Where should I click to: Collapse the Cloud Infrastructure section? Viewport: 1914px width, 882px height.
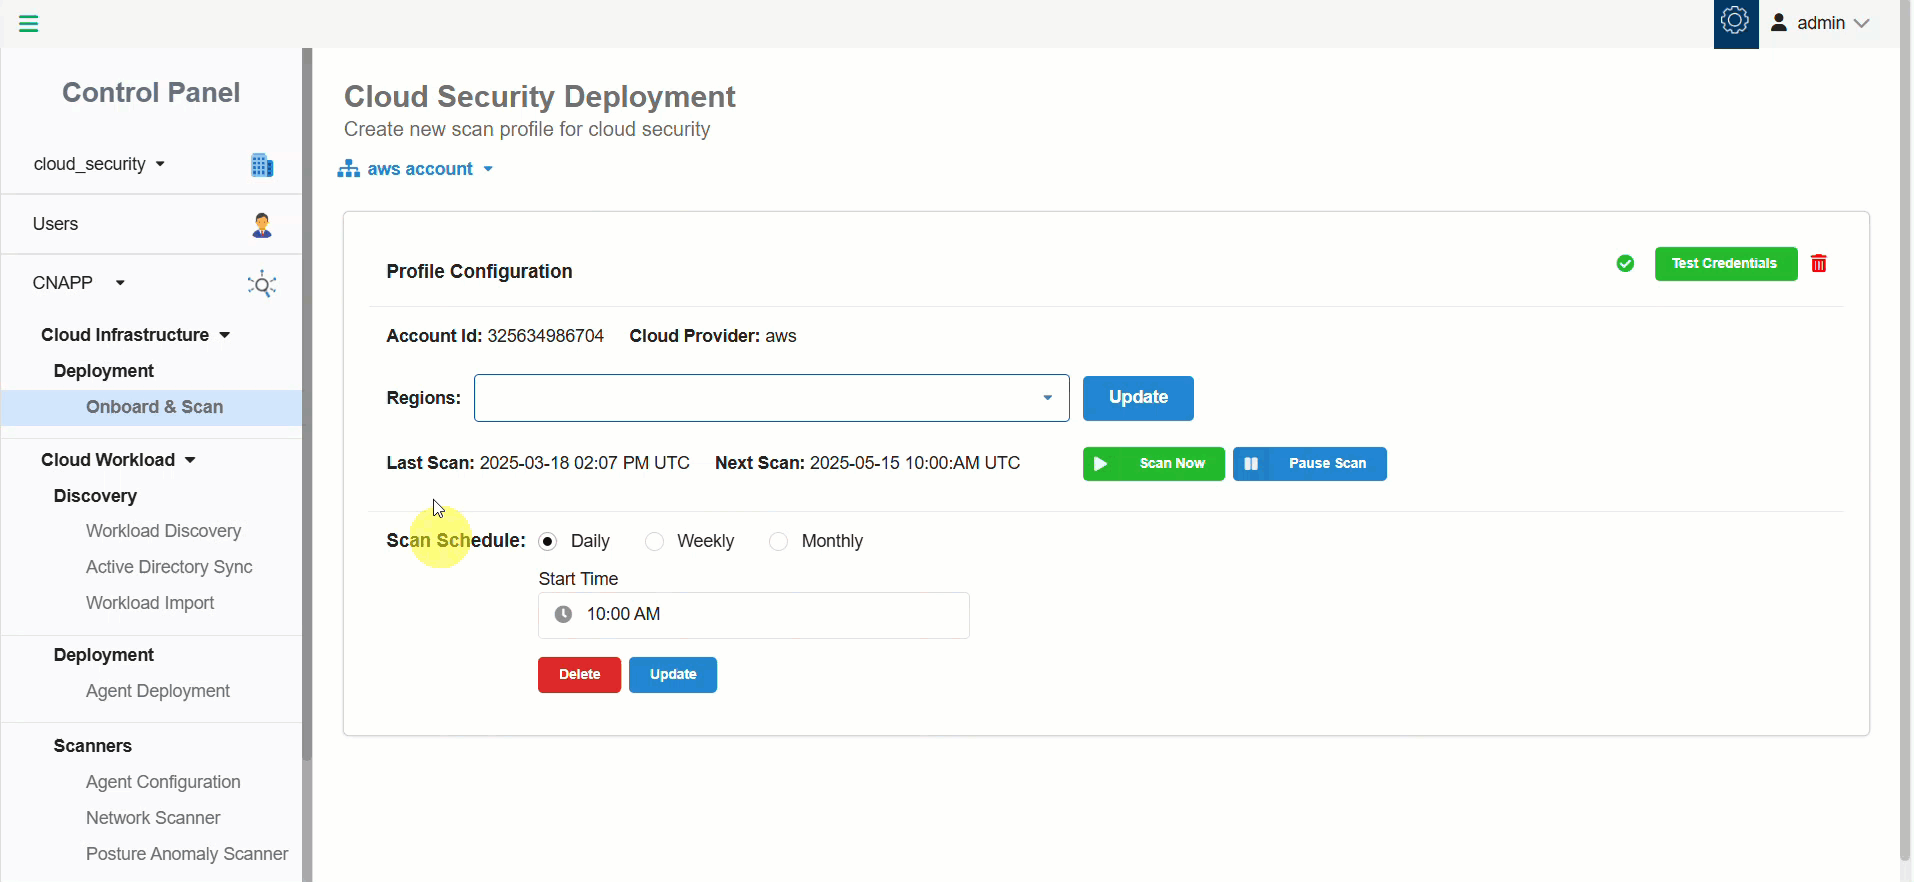coord(225,335)
